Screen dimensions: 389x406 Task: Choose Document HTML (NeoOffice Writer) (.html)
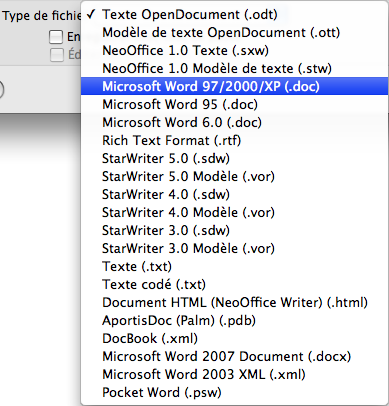tap(234, 303)
